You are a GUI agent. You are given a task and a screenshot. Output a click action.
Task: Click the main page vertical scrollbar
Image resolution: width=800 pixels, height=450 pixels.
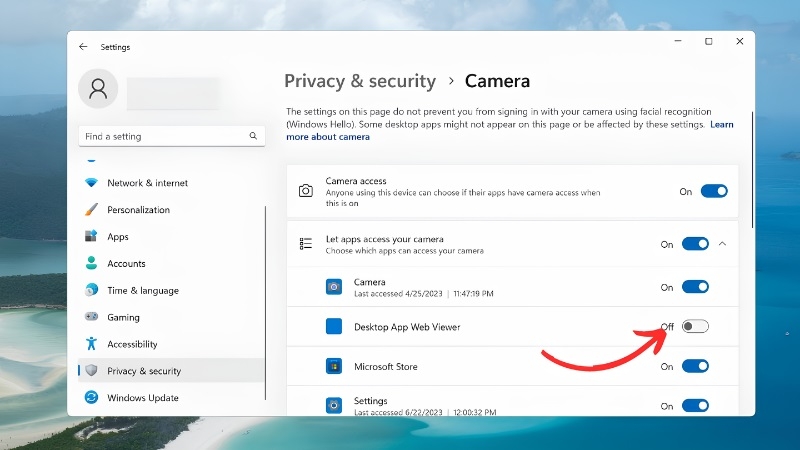point(752,170)
